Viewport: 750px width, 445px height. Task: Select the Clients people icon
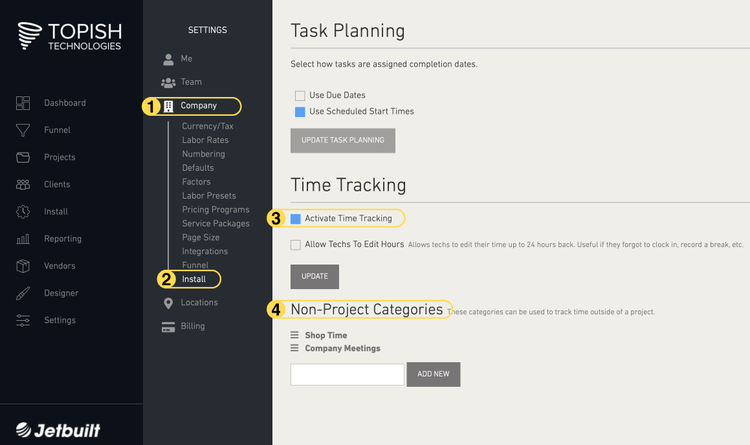23,184
